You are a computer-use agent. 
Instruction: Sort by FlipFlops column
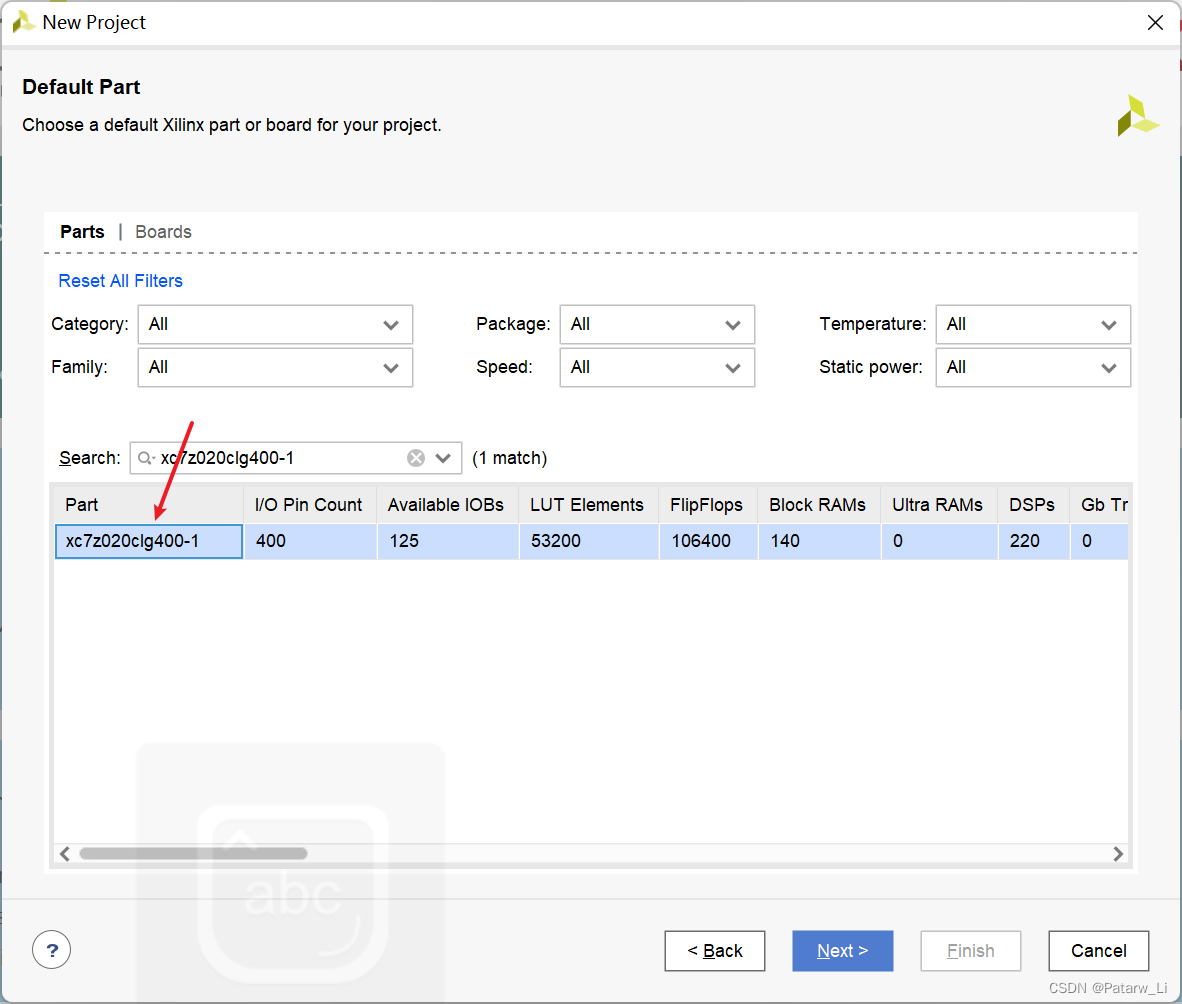point(708,505)
